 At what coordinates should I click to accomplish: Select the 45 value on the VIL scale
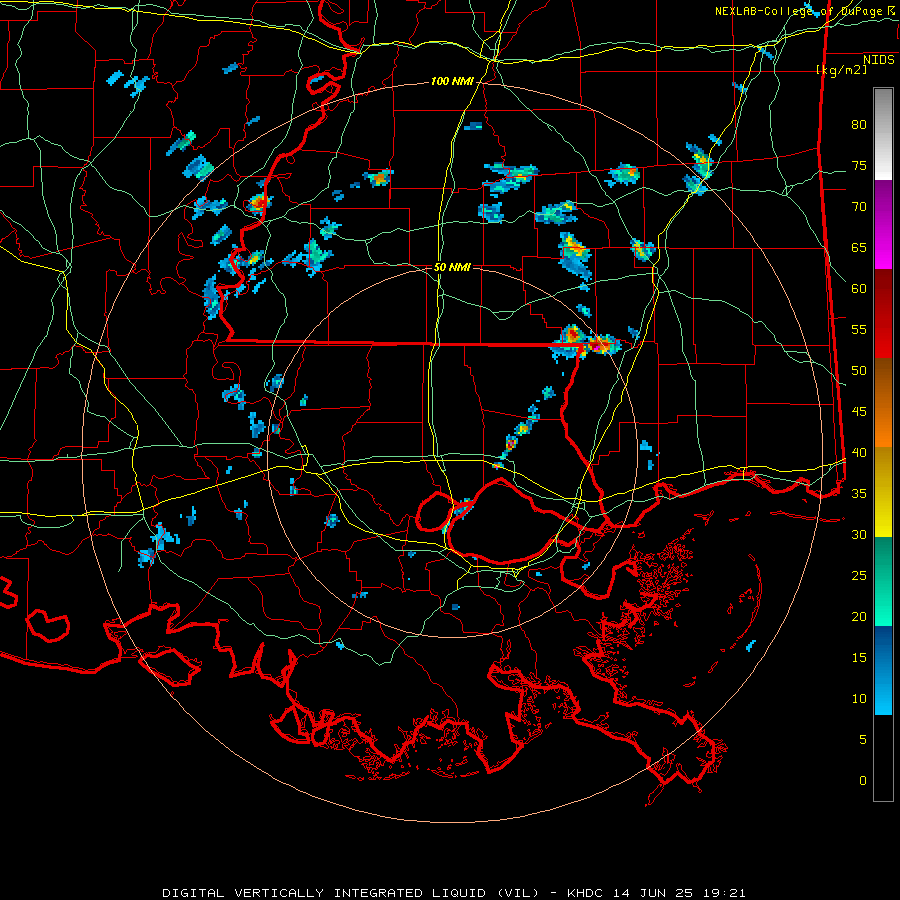tap(859, 412)
